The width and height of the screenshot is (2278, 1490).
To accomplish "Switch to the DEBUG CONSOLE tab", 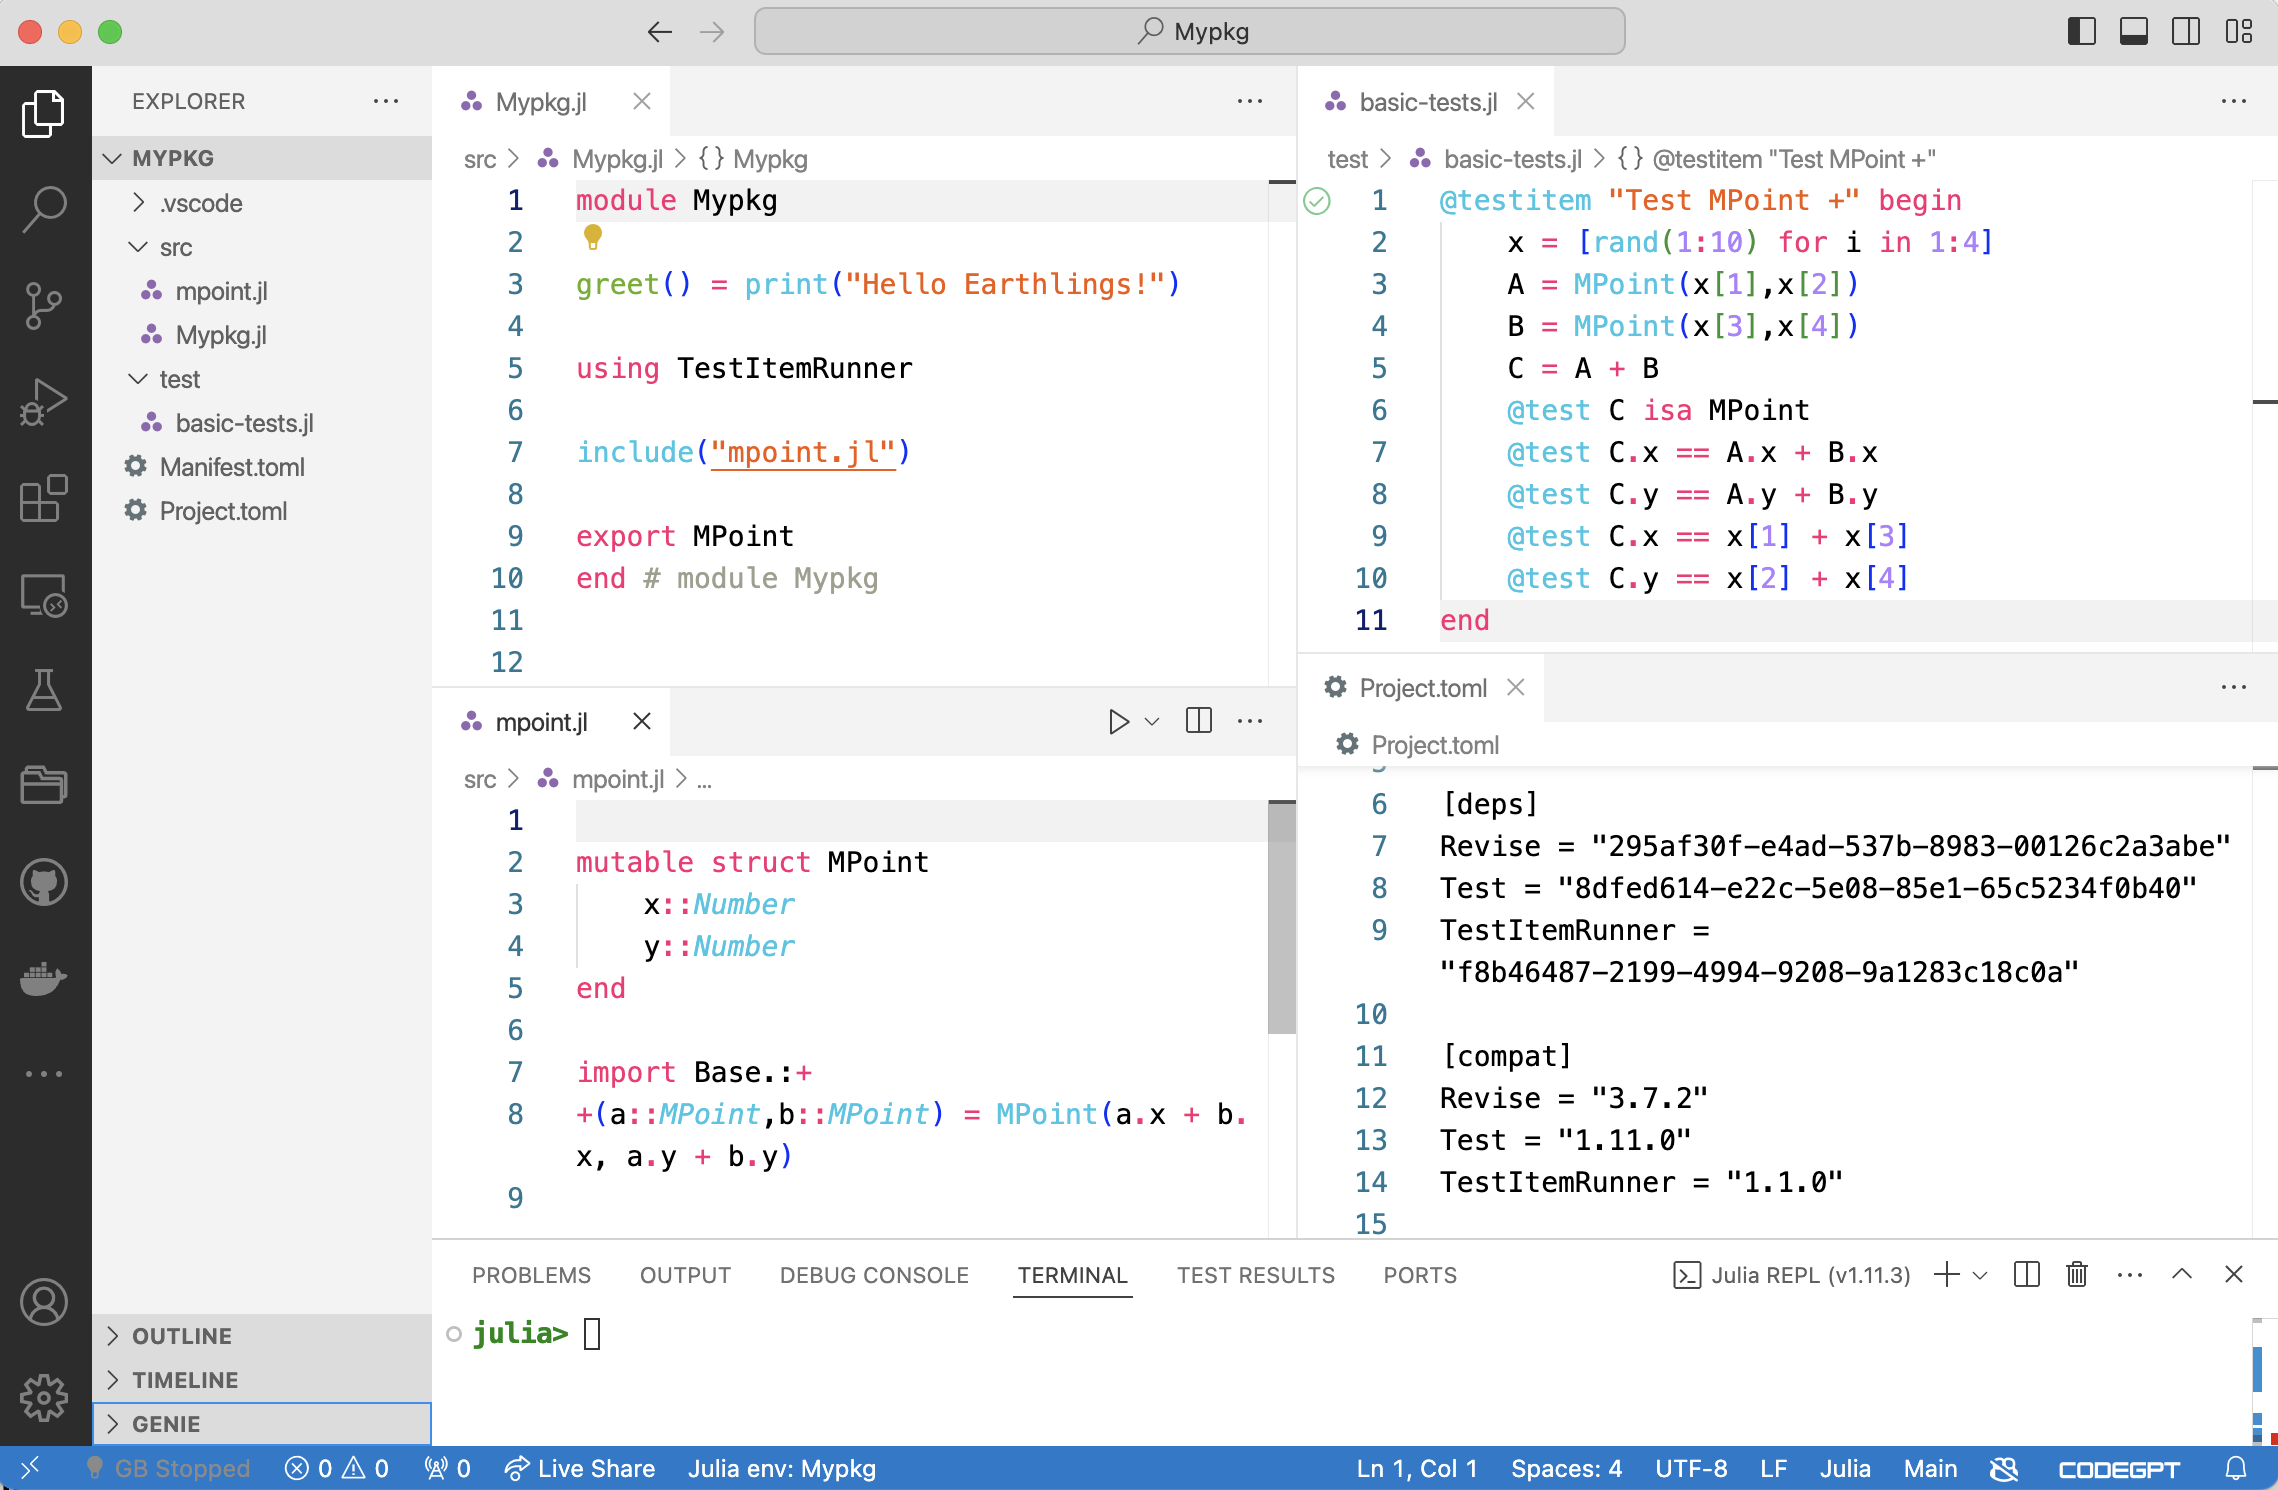I will [874, 1275].
